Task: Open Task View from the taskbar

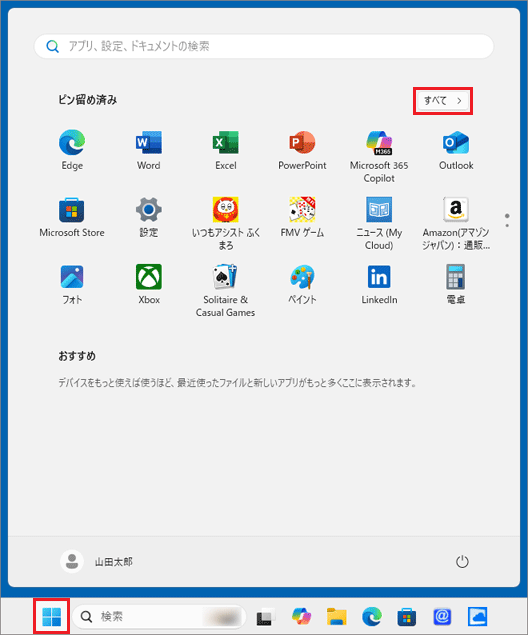Action: coord(265,617)
